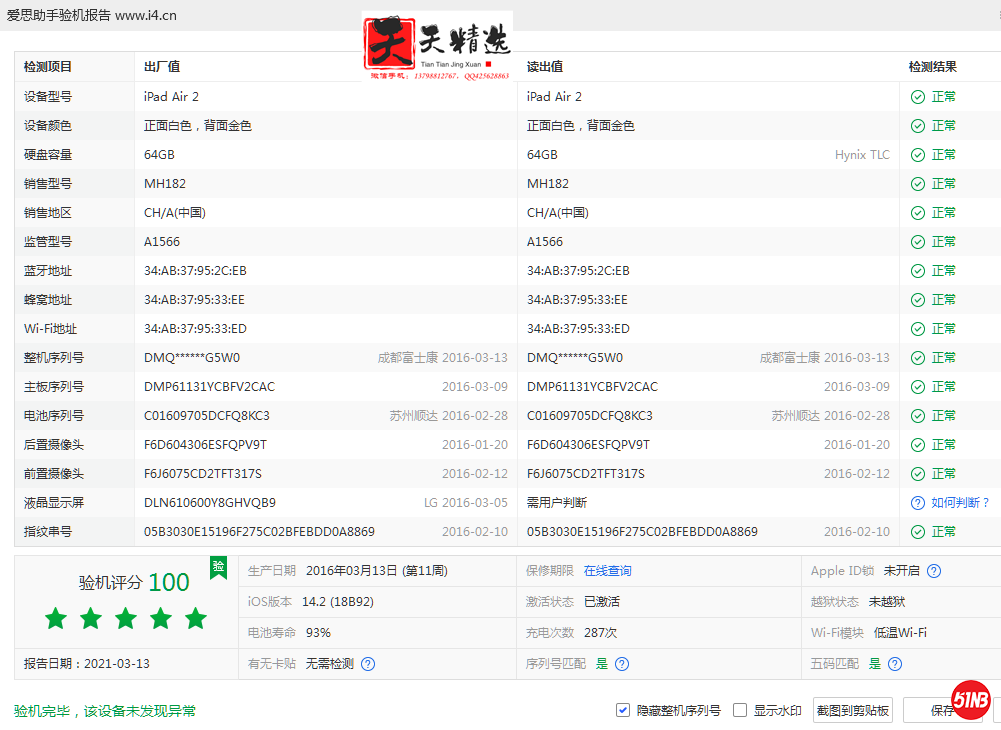Click the help icon beside Apple ID锁 未开启

(x=934, y=571)
